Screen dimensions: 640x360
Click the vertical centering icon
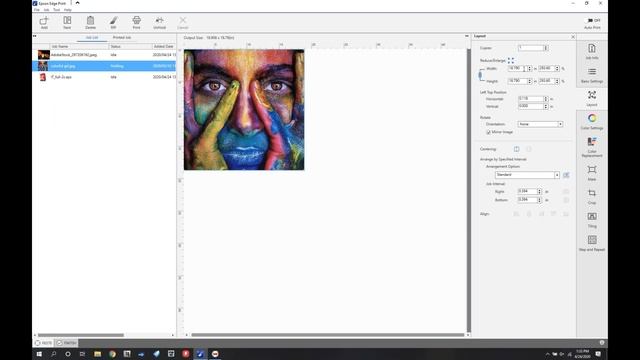point(529,149)
